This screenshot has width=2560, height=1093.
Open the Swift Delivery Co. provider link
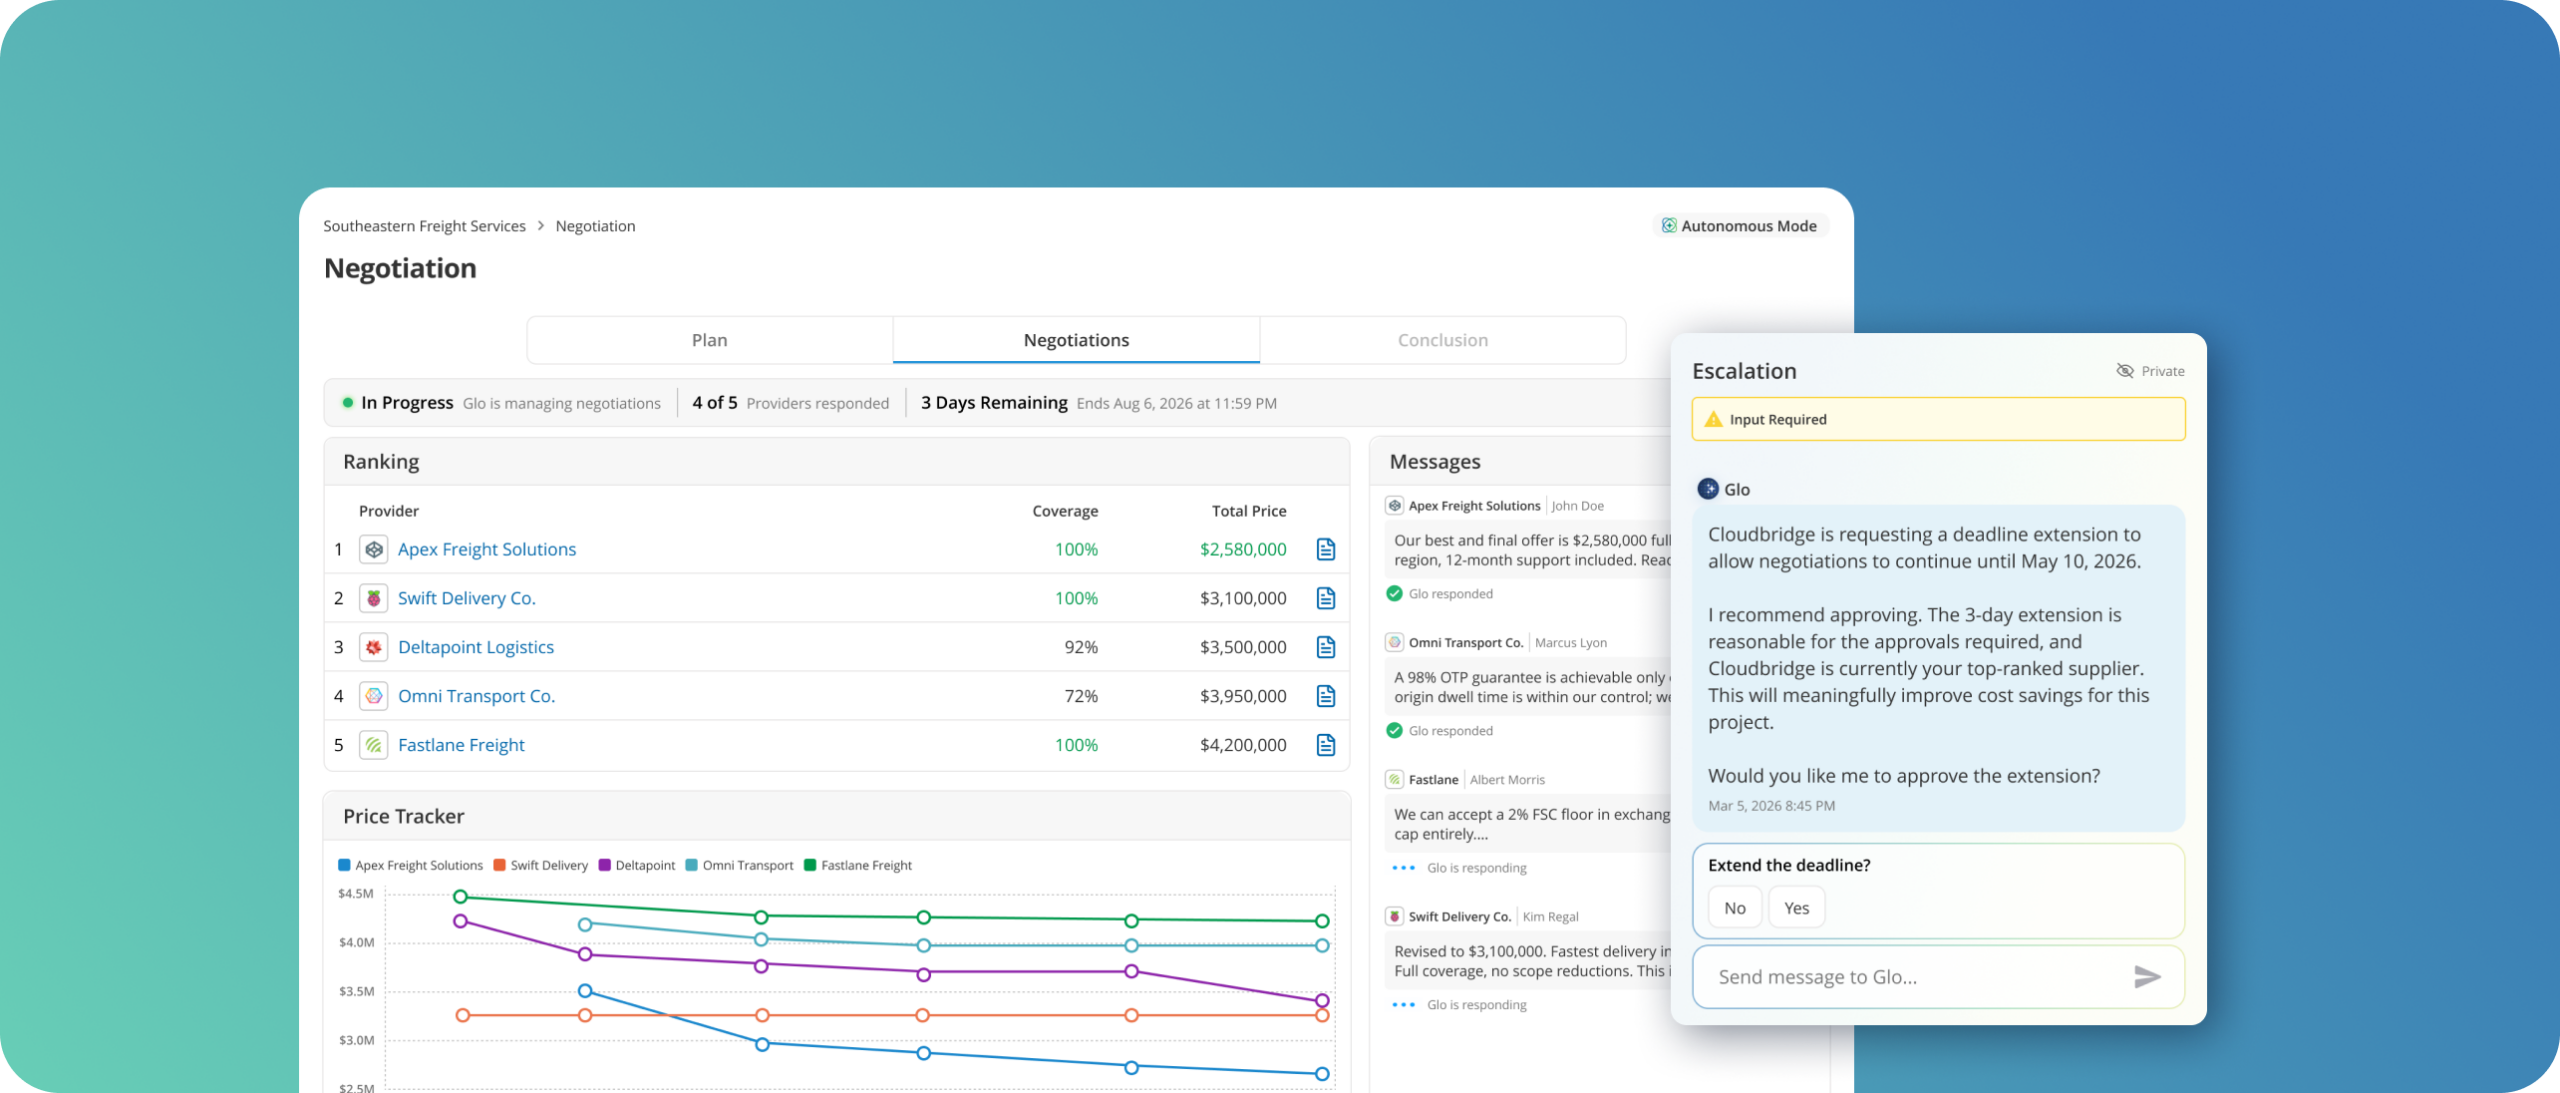pos(467,598)
